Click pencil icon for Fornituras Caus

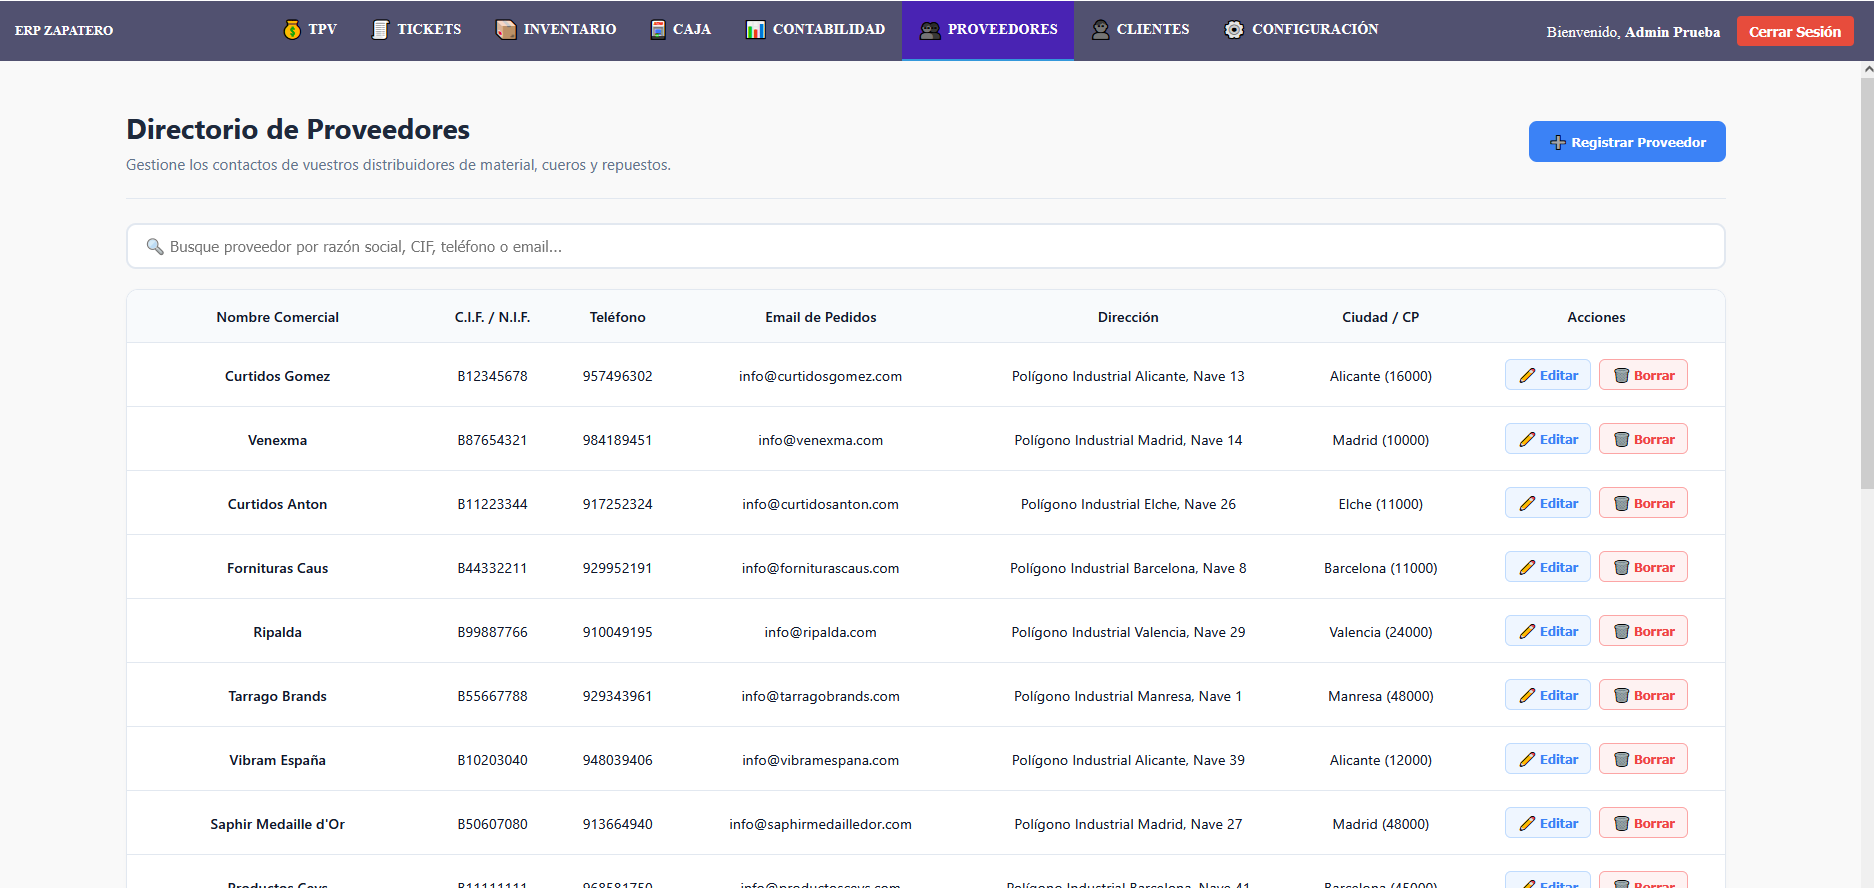point(1527,567)
